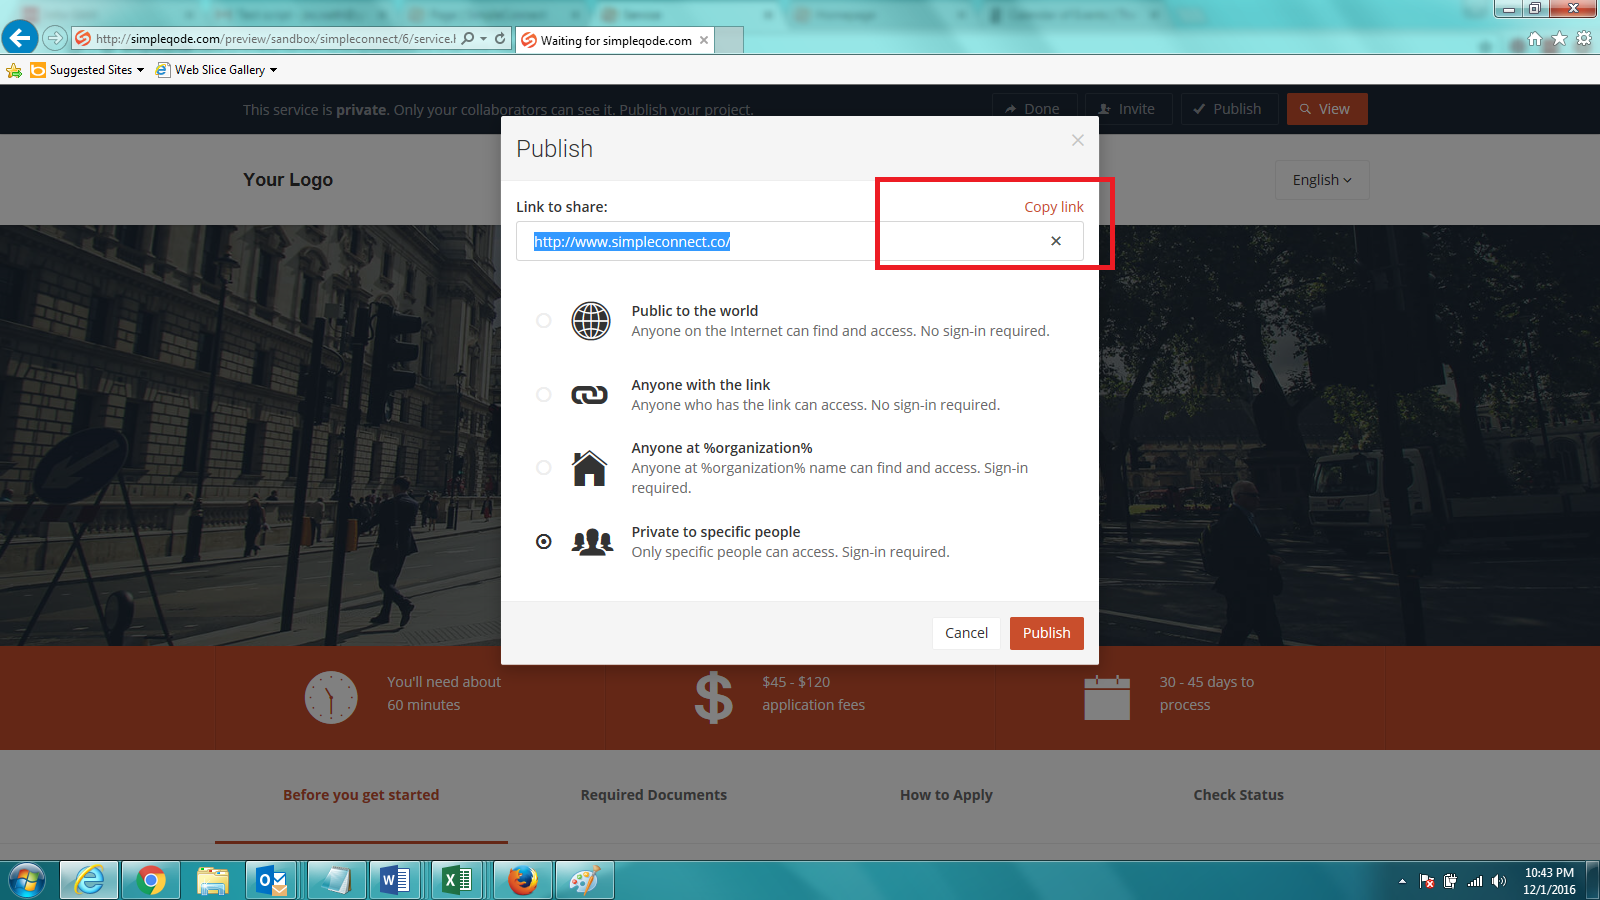Click the View button in top bar
The height and width of the screenshot is (900, 1600).
pyautogui.click(x=1327, y=109)
